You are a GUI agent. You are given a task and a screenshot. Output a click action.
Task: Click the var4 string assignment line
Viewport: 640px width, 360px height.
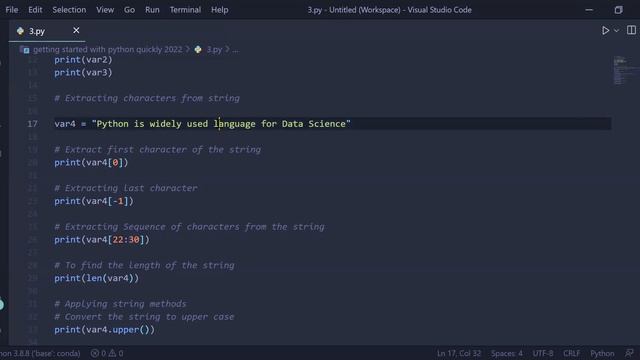pos(202,124)
